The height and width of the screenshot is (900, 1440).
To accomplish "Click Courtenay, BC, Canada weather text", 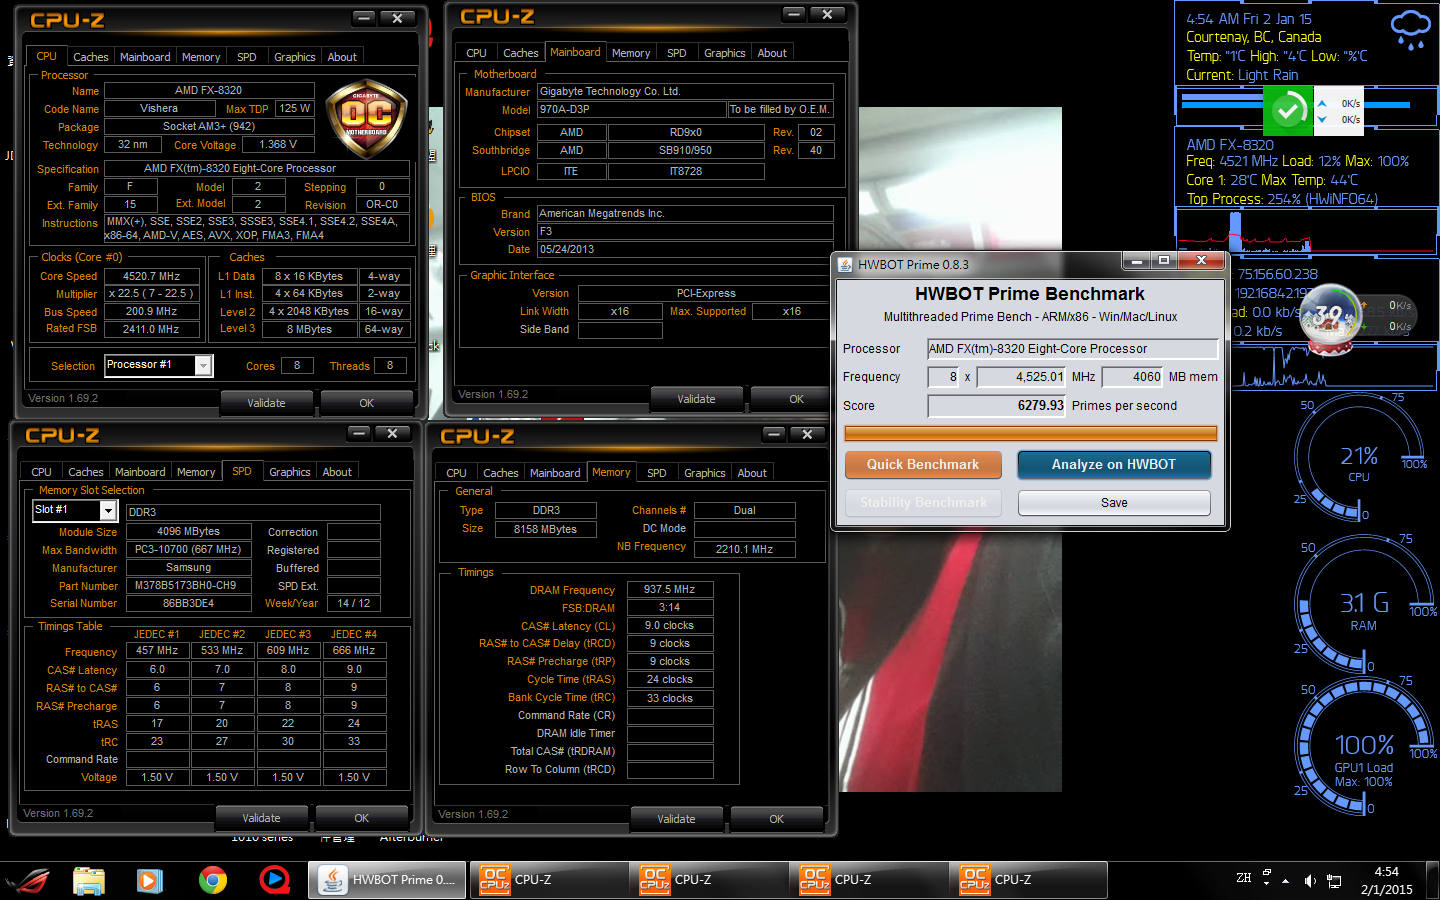I will coord(1254,37).
